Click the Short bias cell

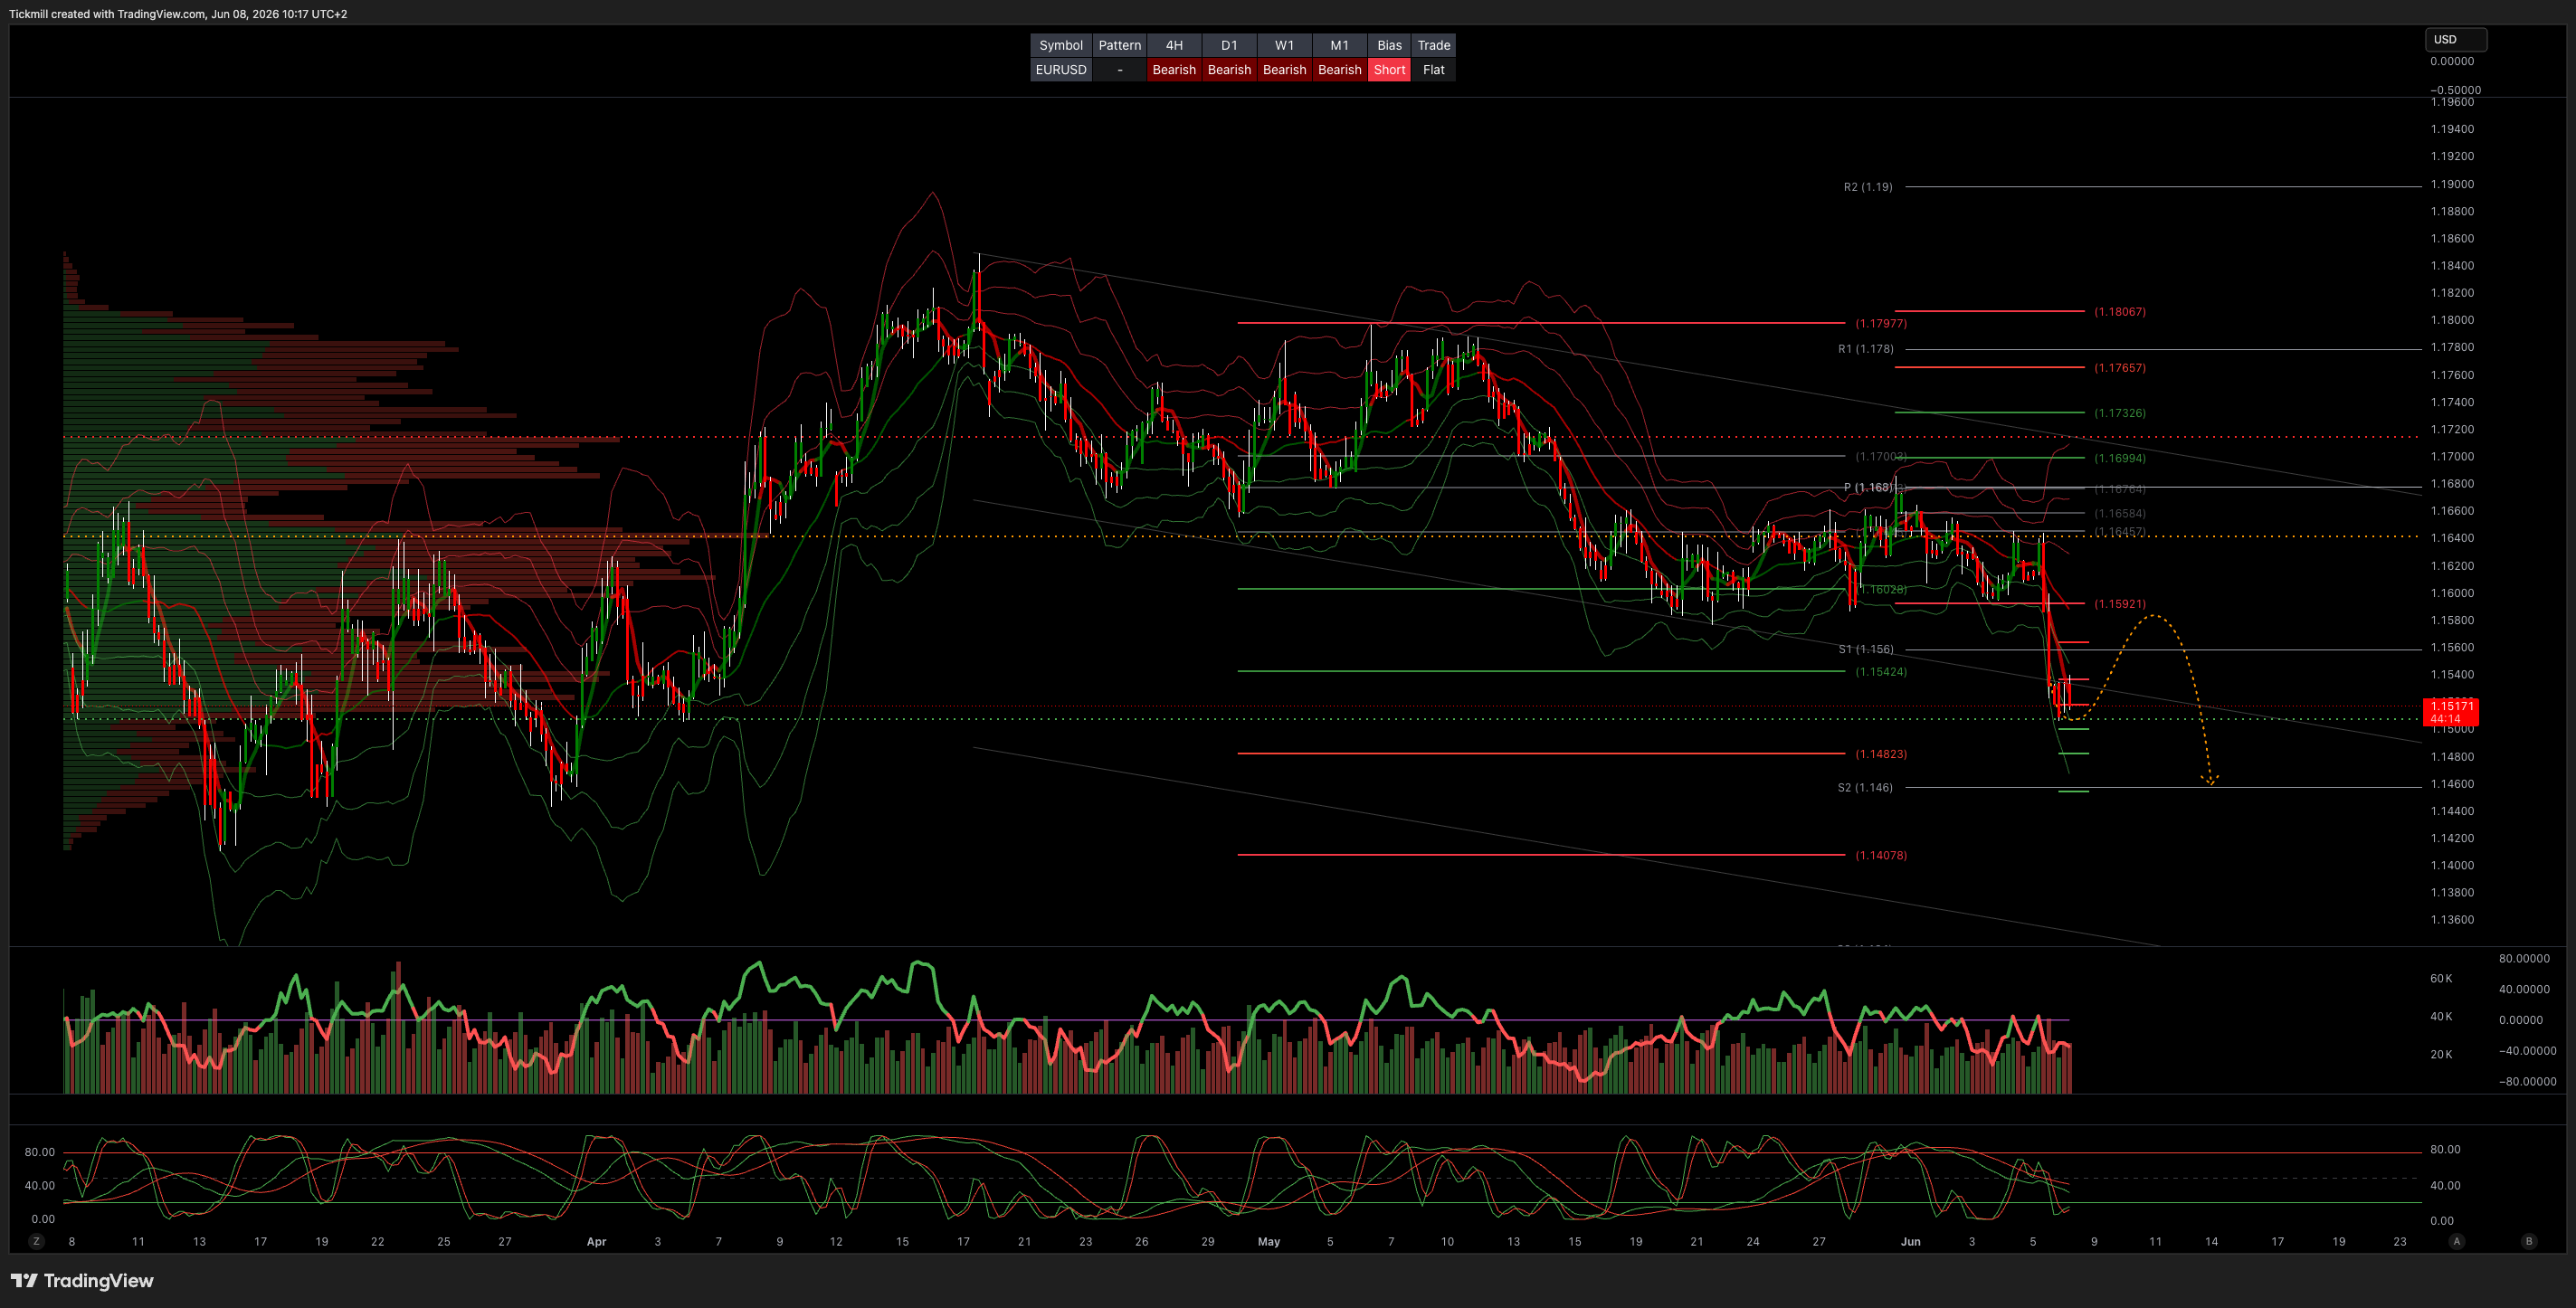(1389, 70)
